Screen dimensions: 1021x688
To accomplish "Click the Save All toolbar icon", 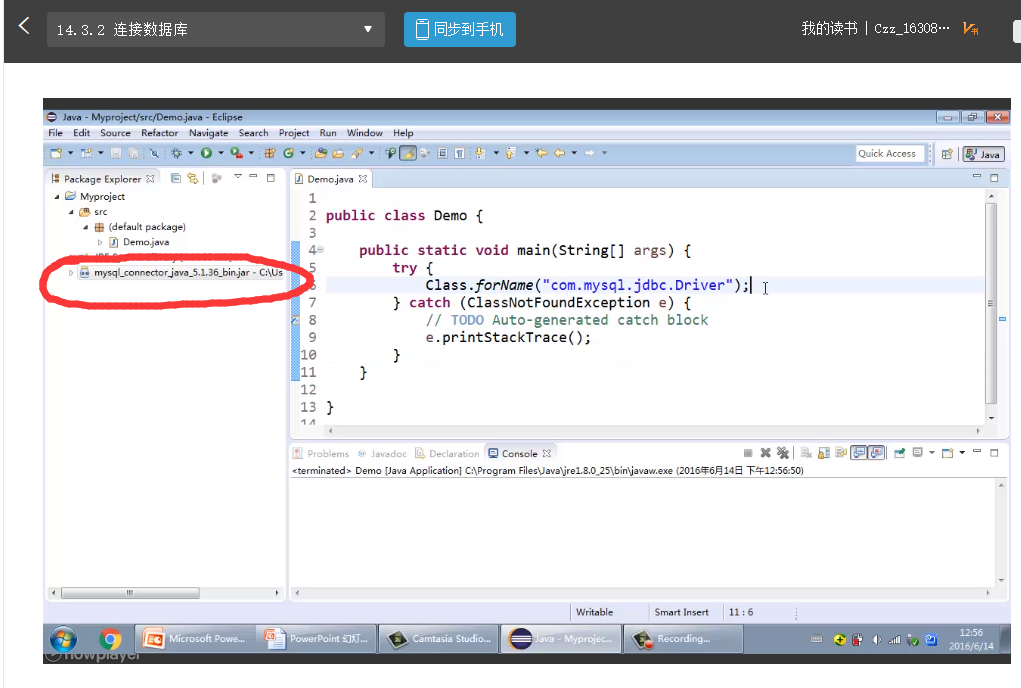I will 133,154.
